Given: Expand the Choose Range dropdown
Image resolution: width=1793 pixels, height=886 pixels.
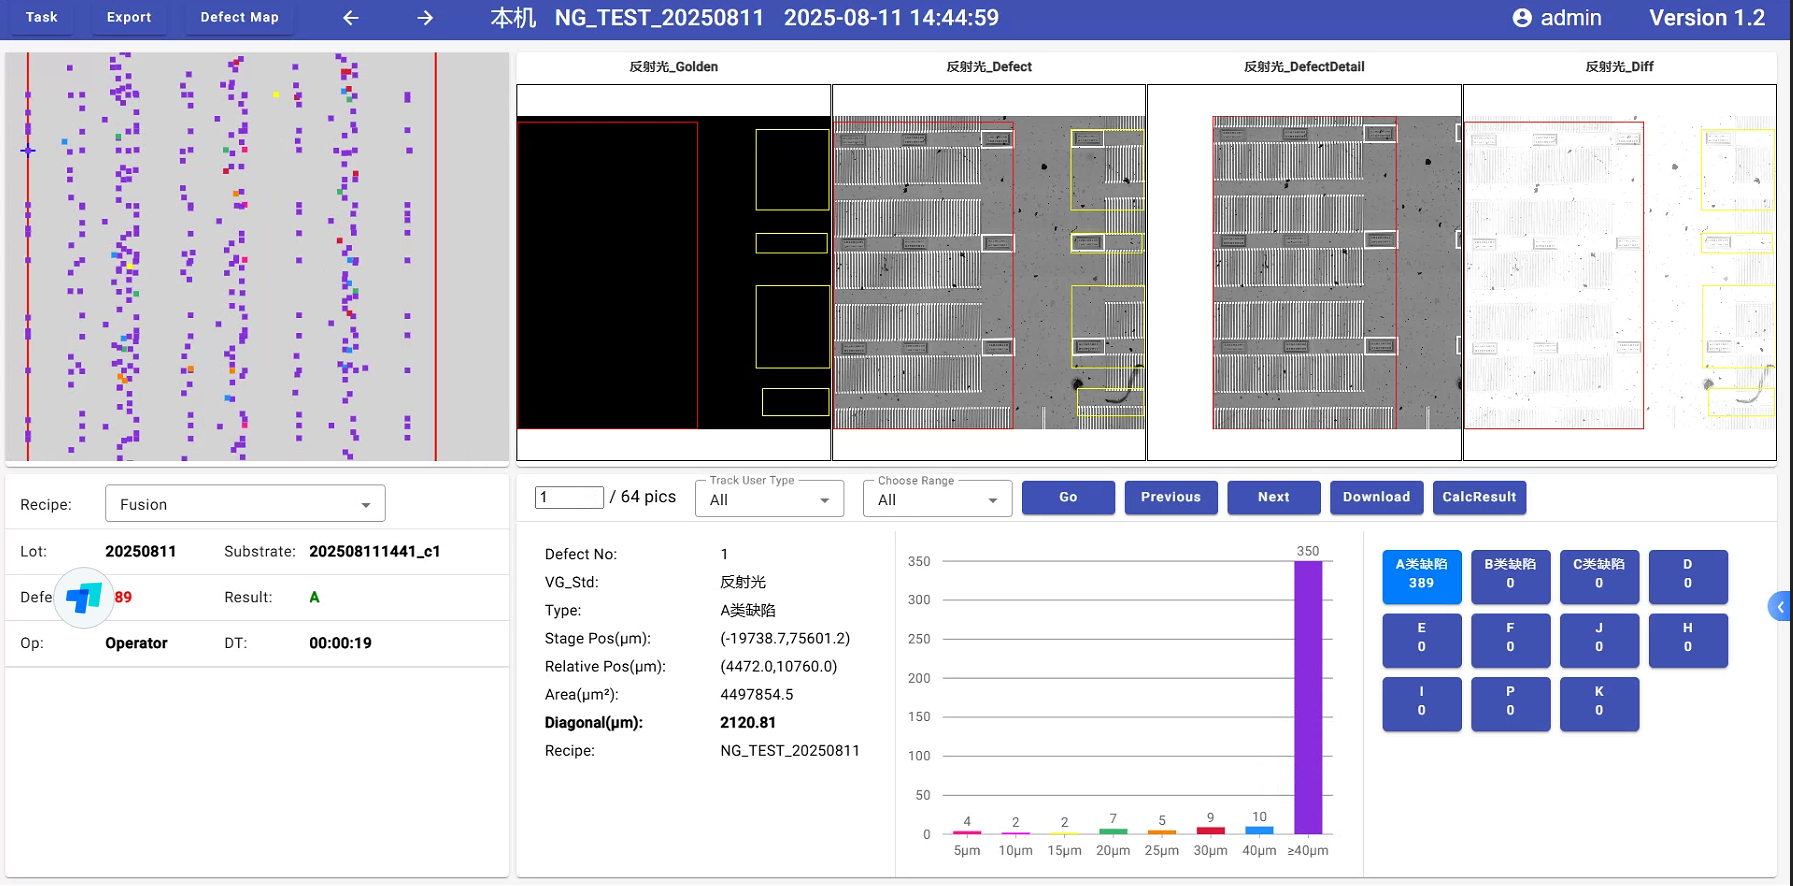Looking at the screenshot, I should 937,499.
